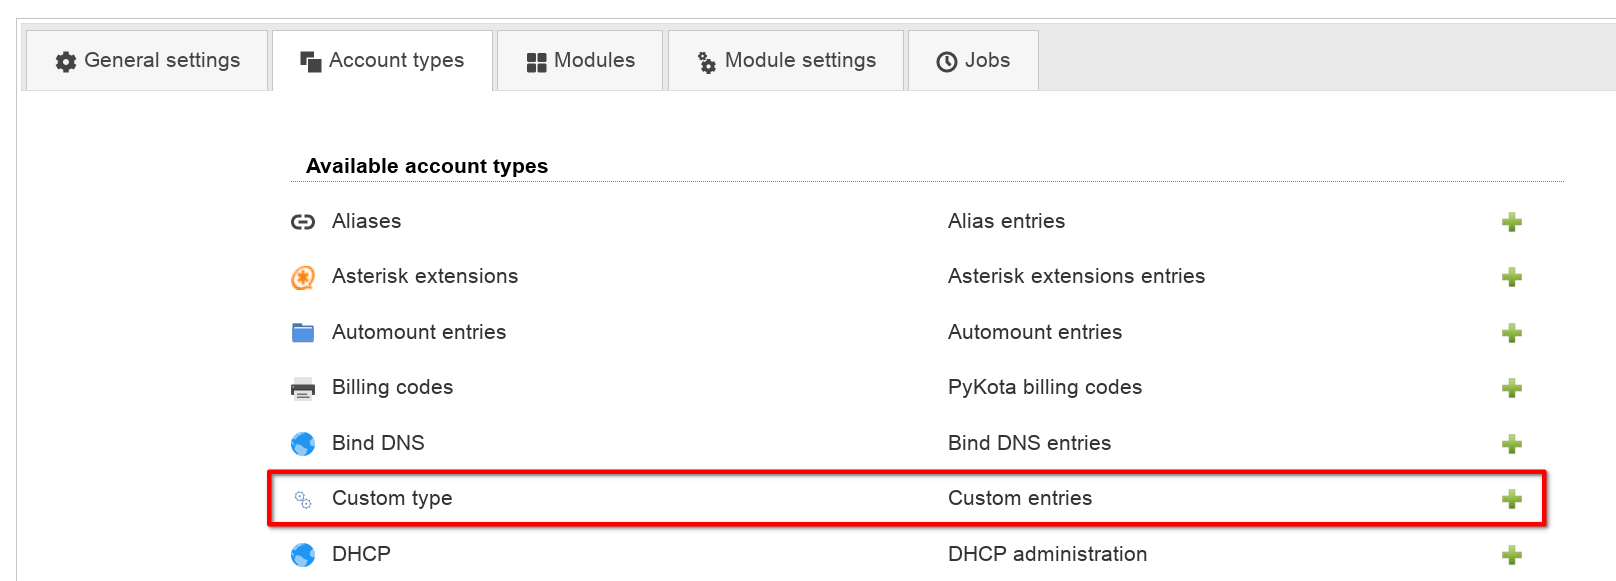Screen dimensions: 1616x581
Task: Go to the Jobs tab
Action: point(973,61)
